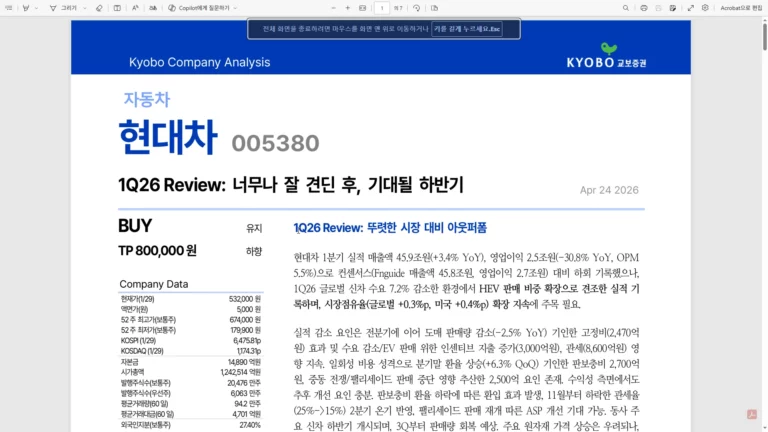768x432 pixels.
Task: Toggle full screen with arrows icon
Action: coord(691,8)
